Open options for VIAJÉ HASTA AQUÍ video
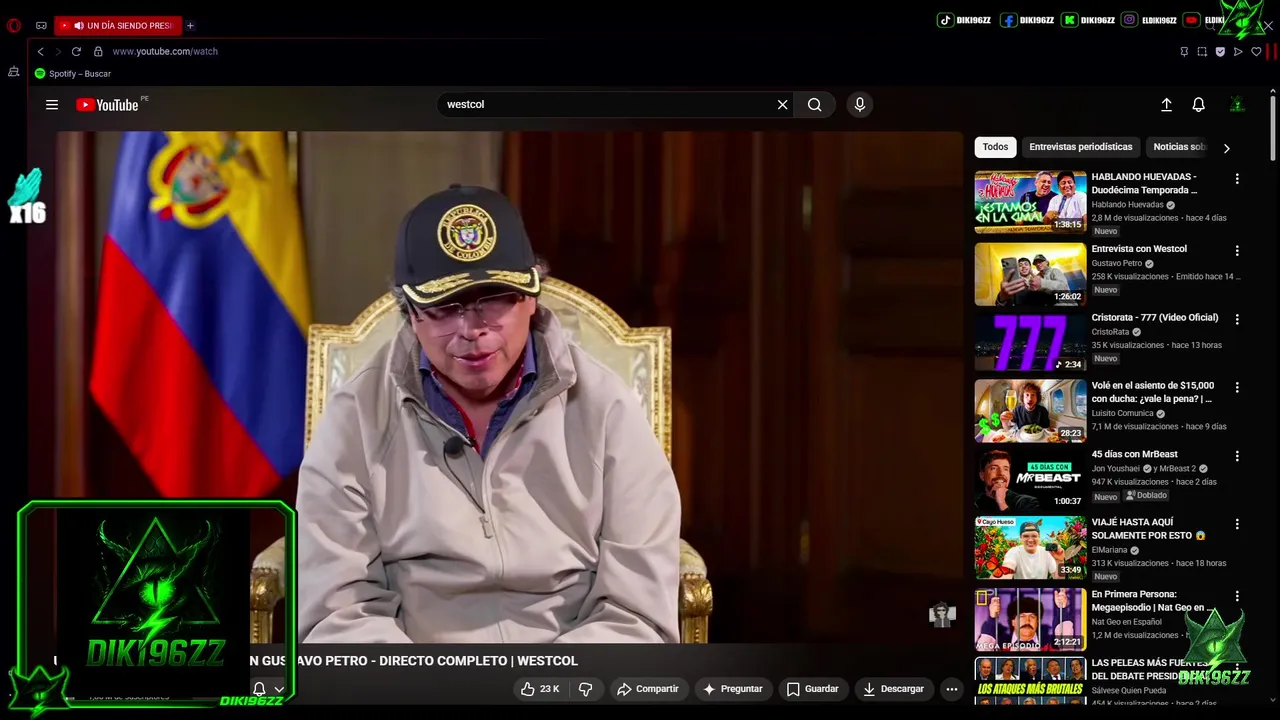The height and width of the screenshot is (720, 1280). [x=1237, y=524]
